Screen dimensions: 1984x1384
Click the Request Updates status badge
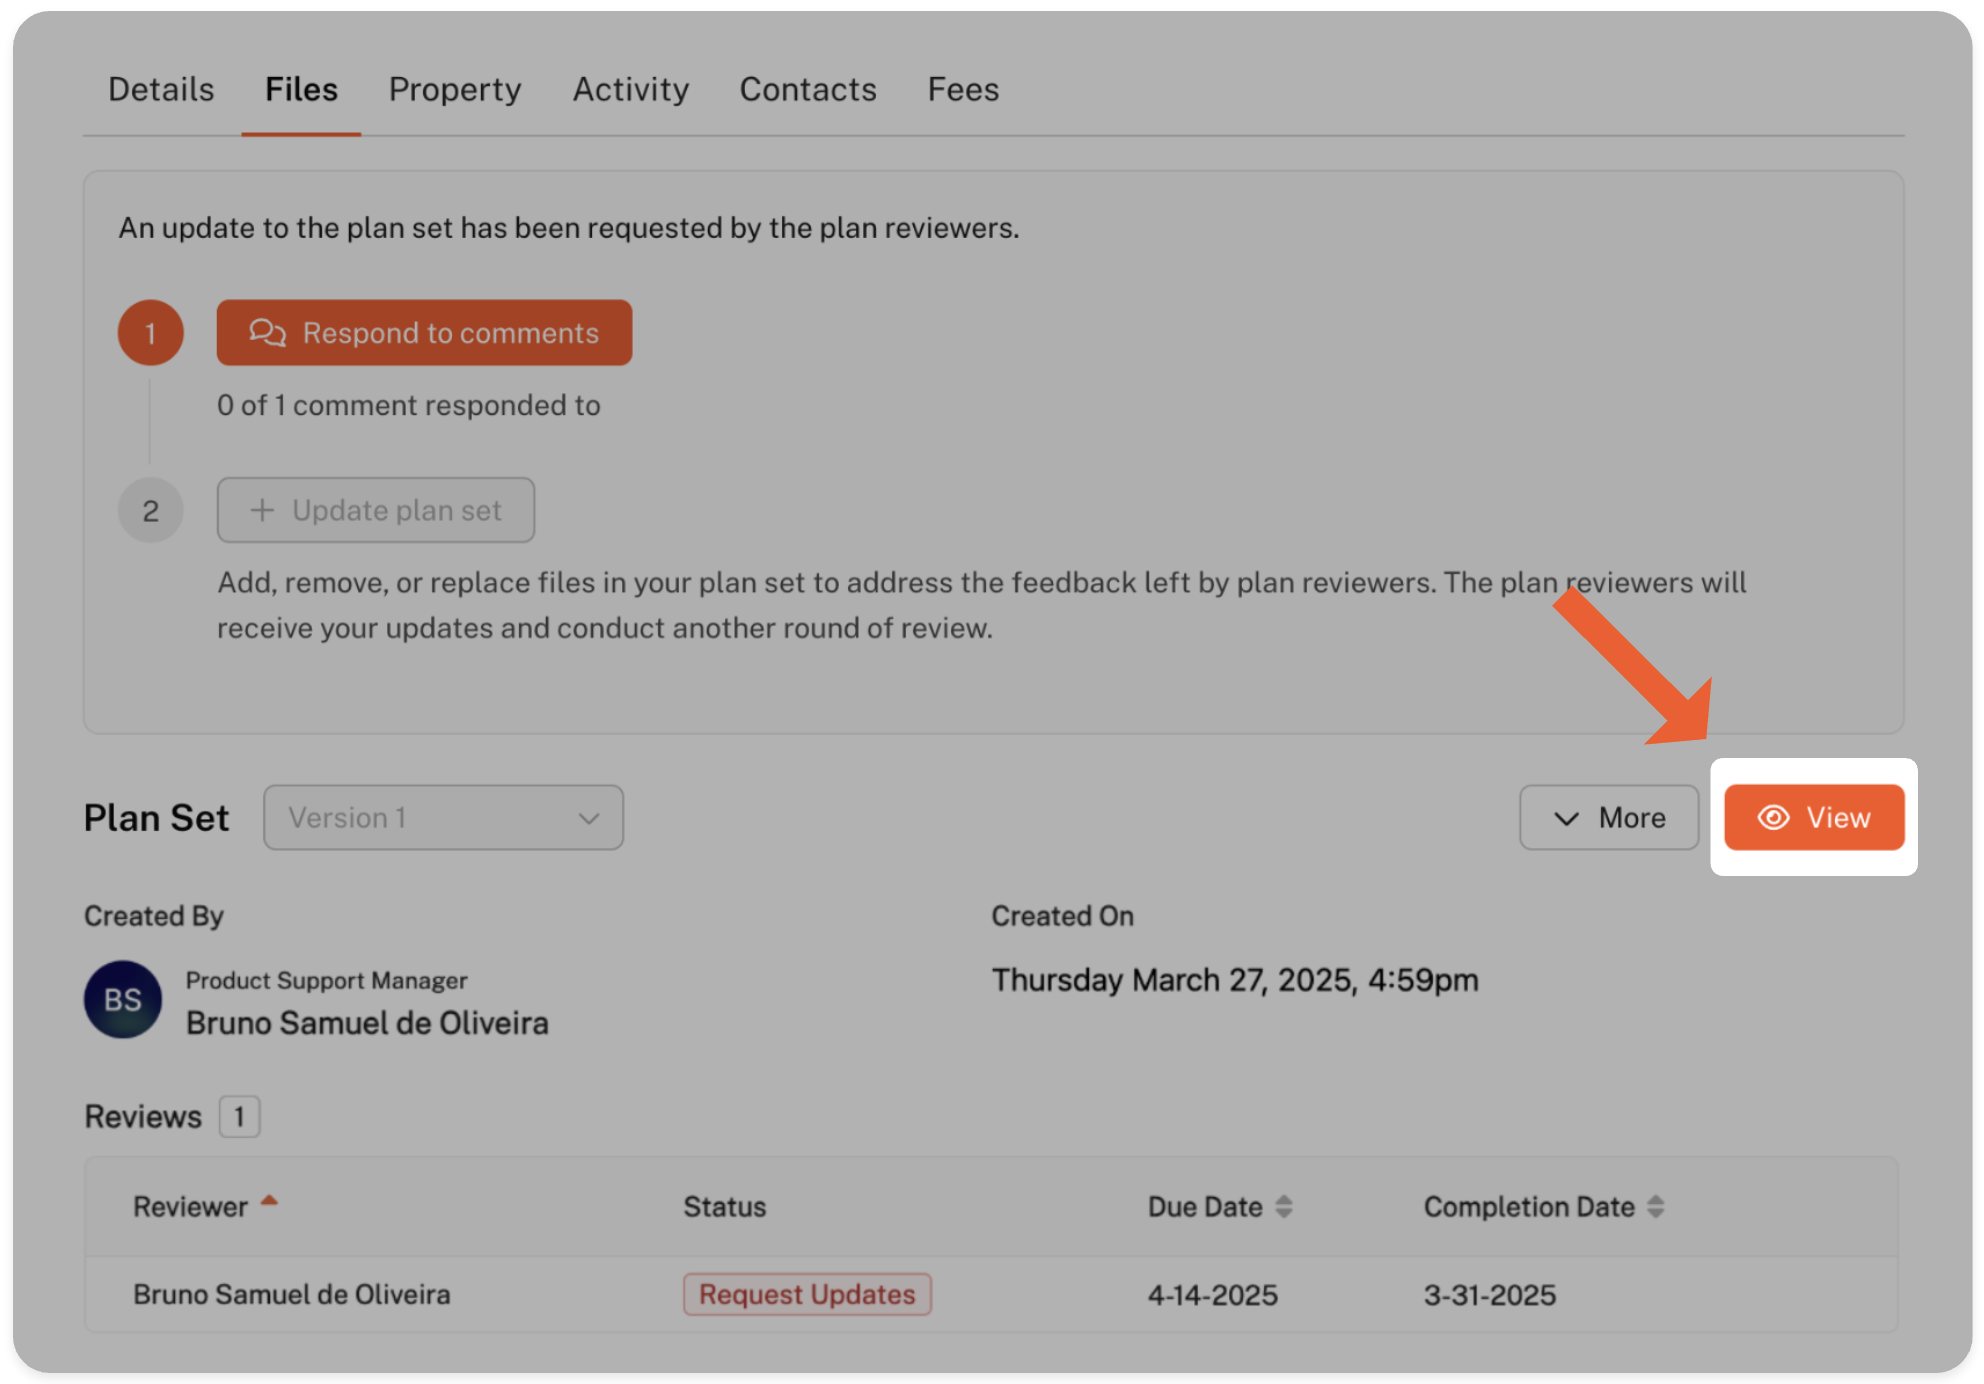coord(806,1294)
